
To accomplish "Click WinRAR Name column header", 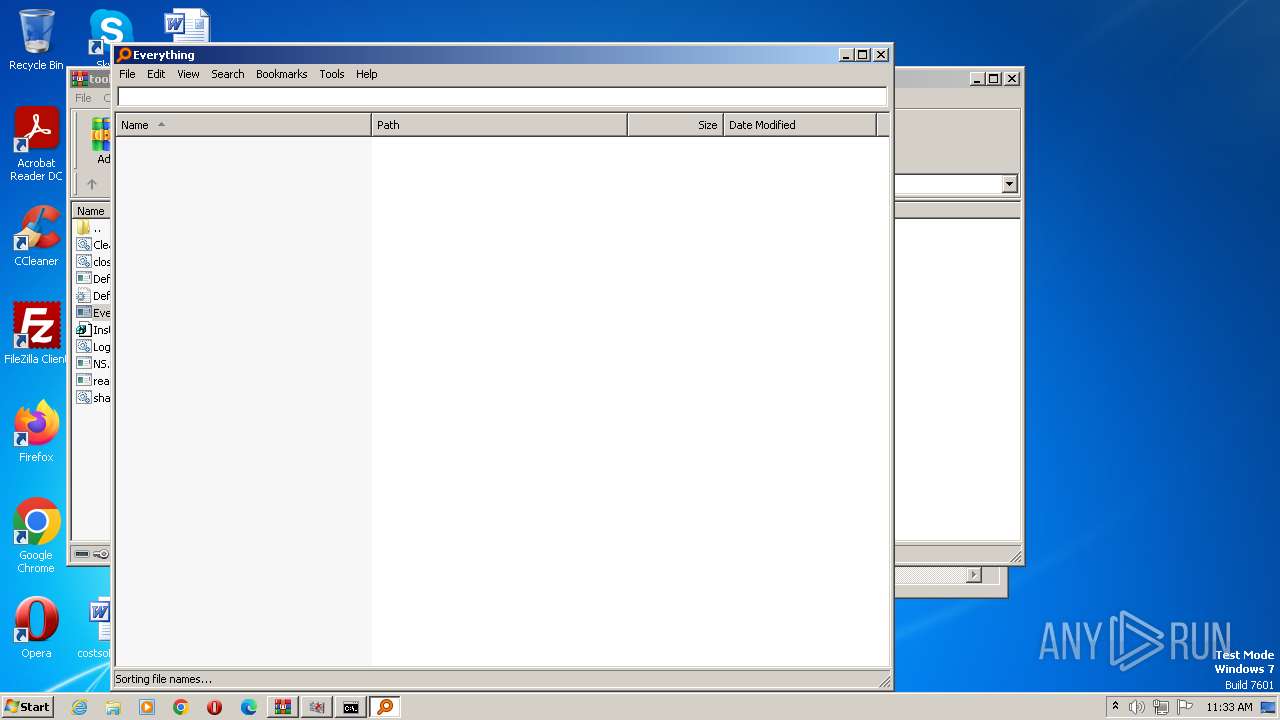I will click(91, 211).
